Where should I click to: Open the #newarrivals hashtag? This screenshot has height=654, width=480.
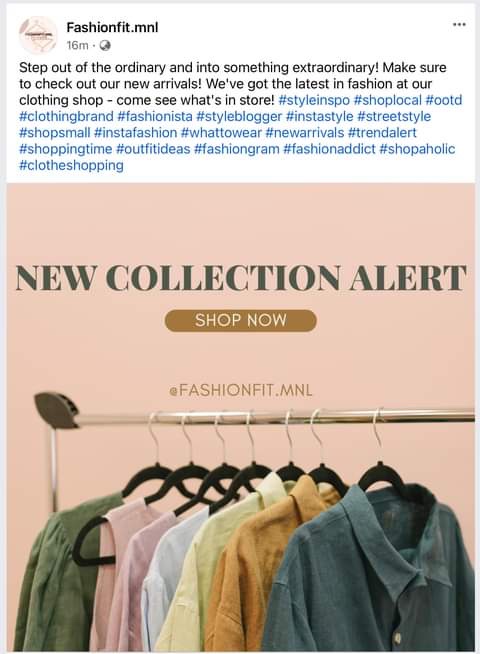[304, 133]
